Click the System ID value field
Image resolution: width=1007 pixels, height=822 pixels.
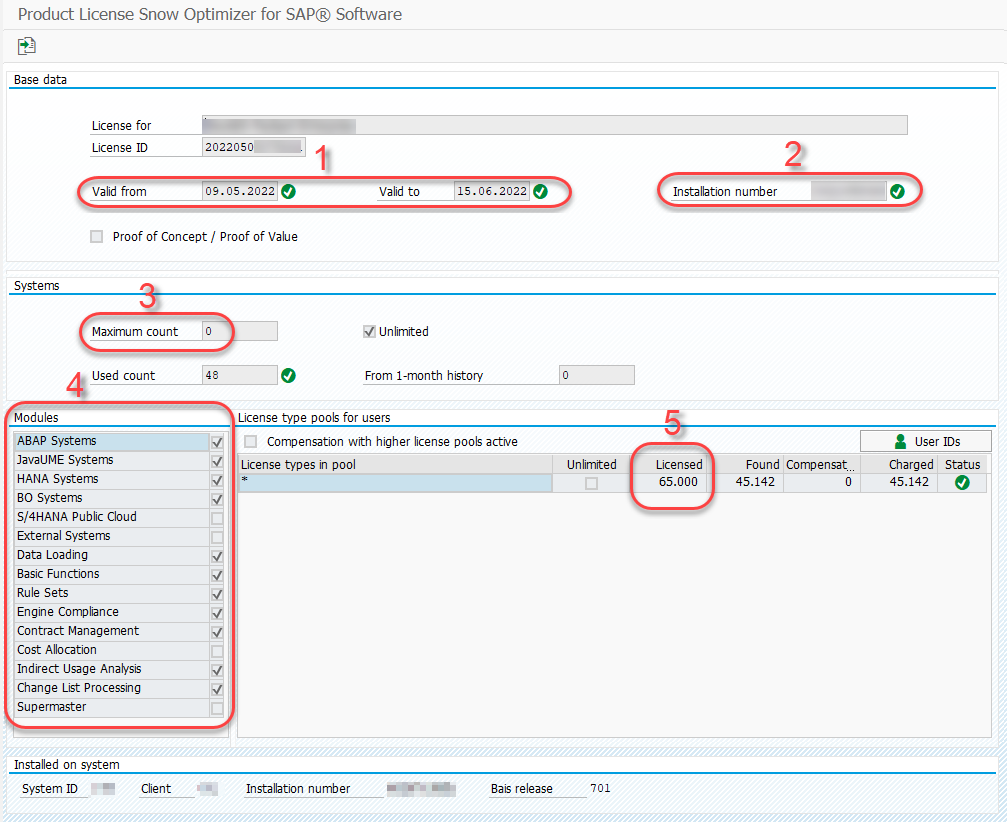[103, 789]
